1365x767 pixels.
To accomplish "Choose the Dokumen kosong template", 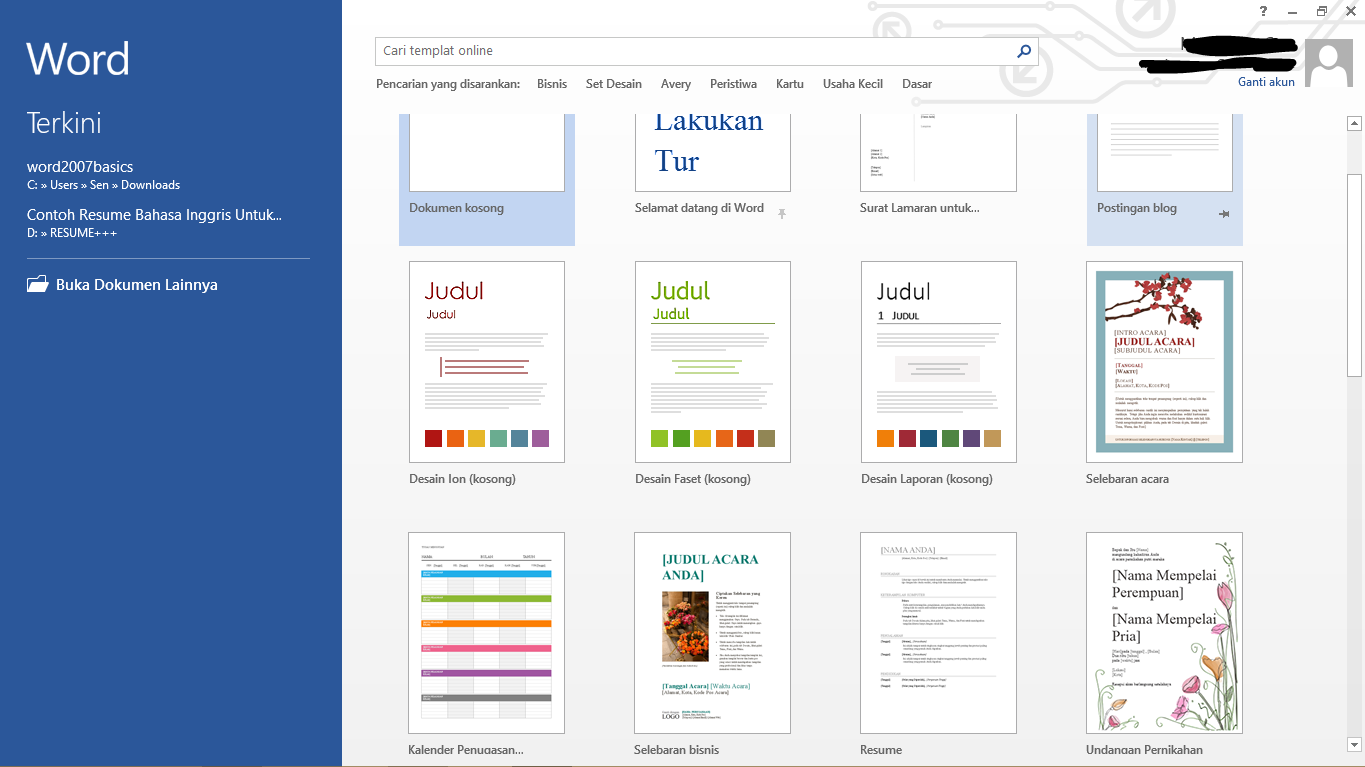I will (x=487, y=178).
